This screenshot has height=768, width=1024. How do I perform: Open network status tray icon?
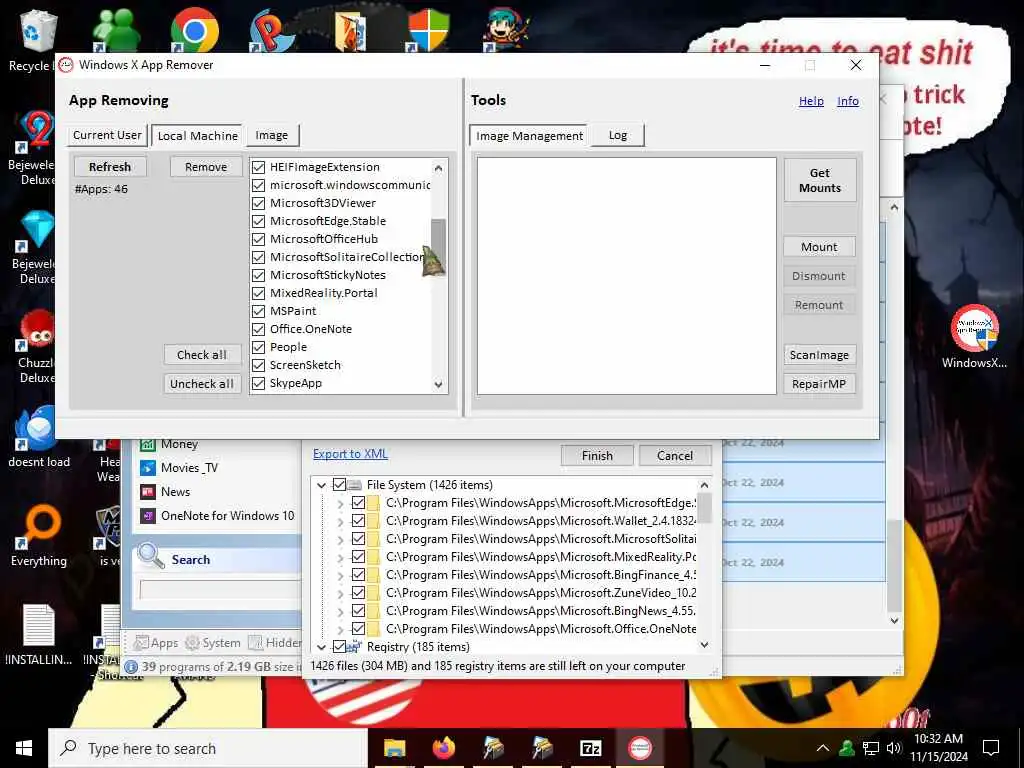871,748
